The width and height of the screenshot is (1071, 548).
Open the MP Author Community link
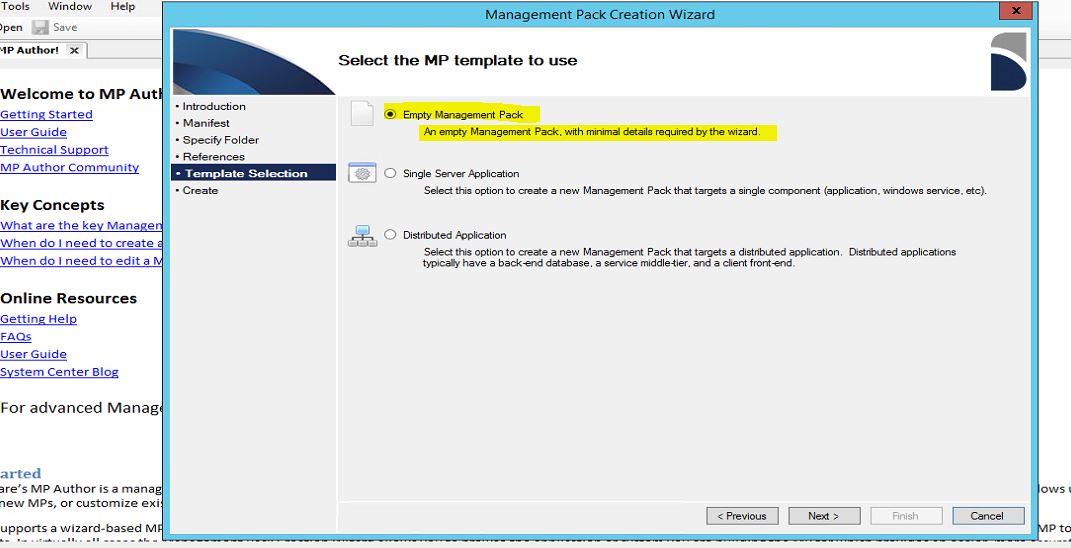pos(69,167)
